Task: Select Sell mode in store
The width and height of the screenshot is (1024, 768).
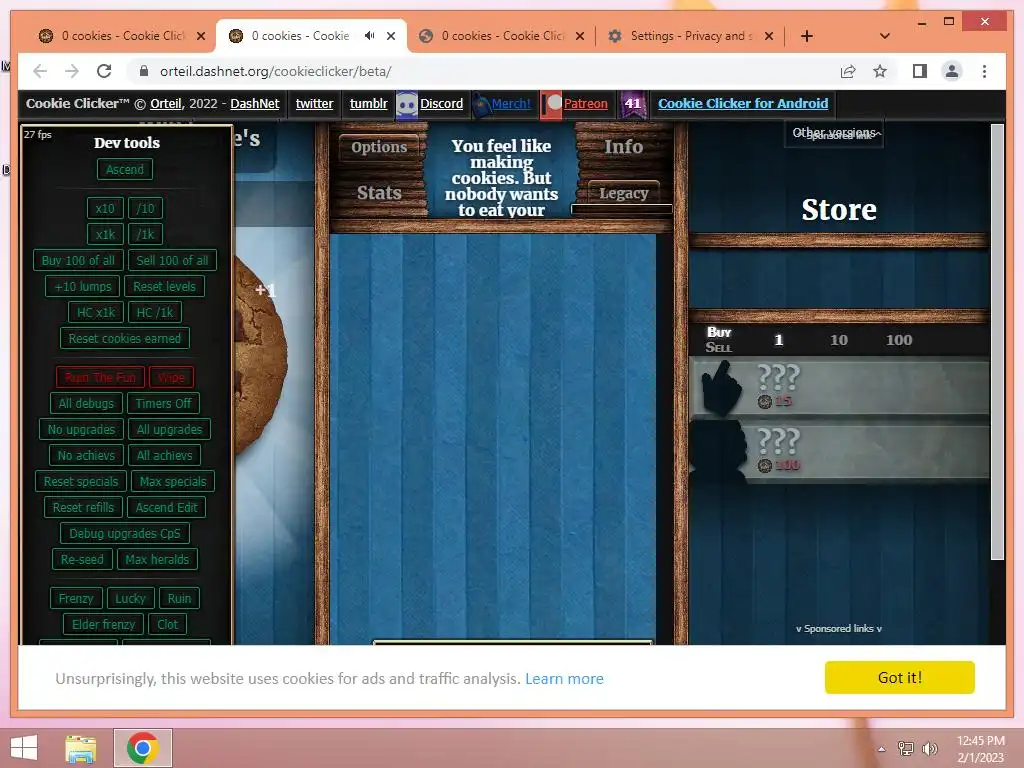Action: [x=718, y=347]
